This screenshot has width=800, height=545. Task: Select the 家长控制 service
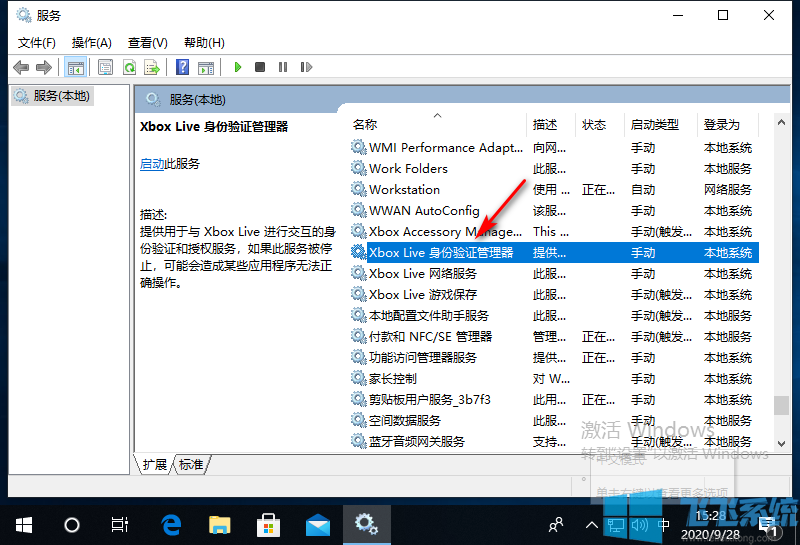[x=555, y=379]
